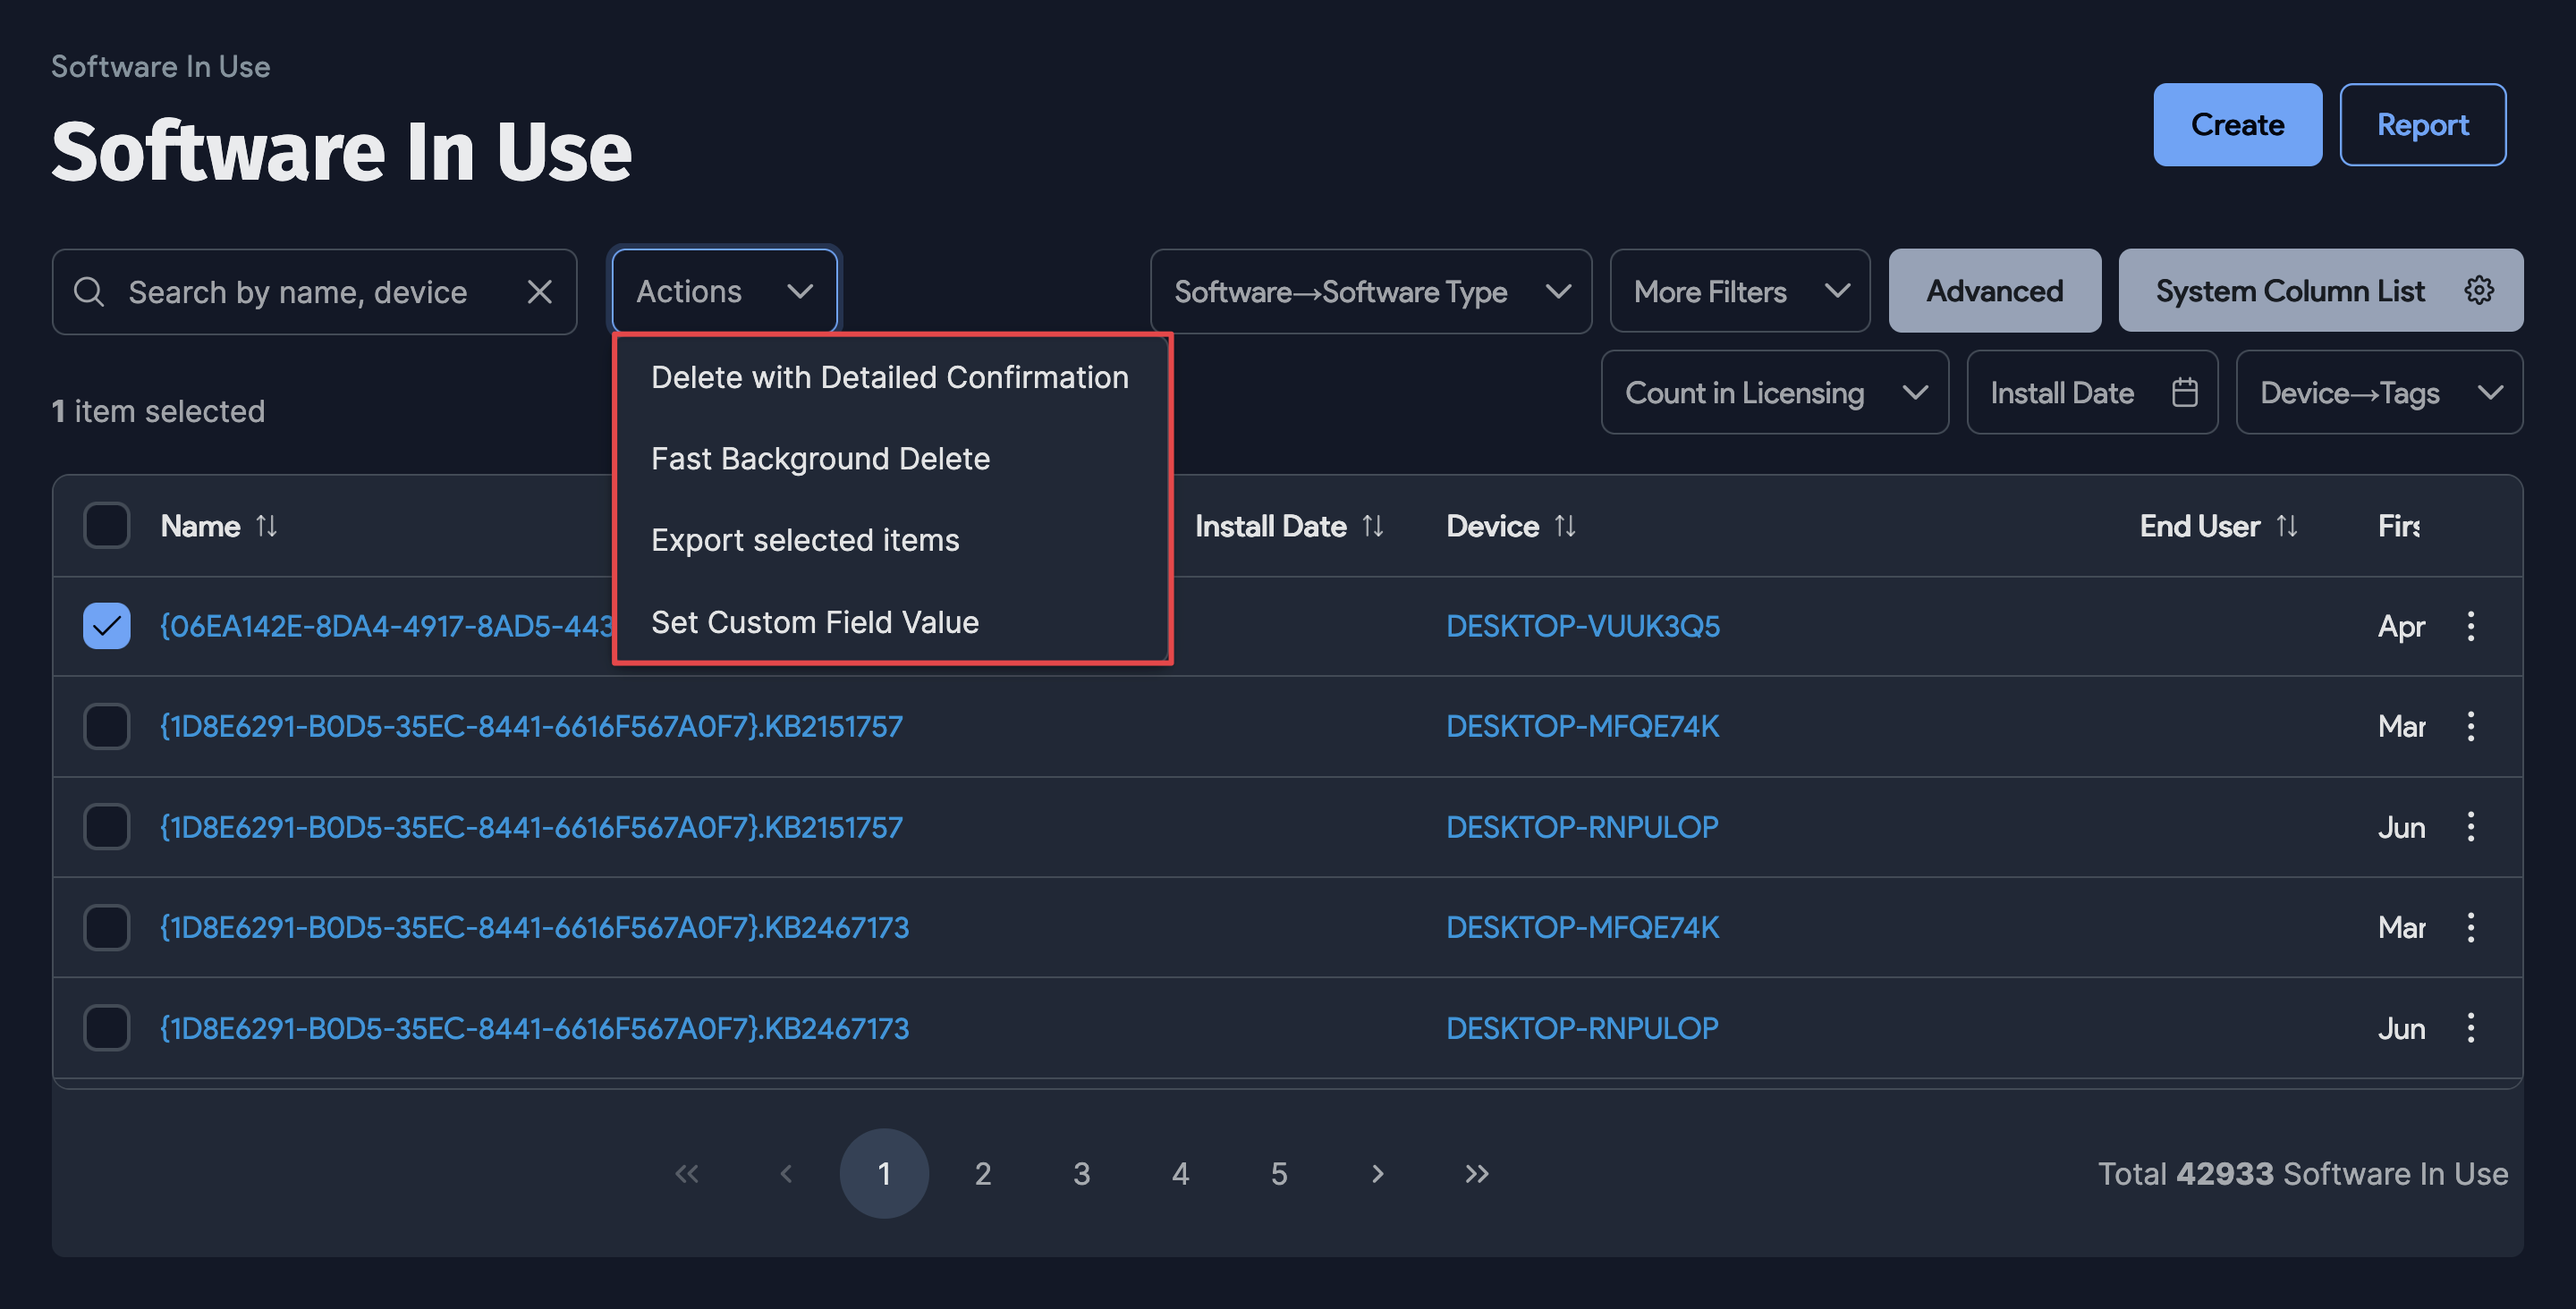Sort the table by the Name column arrows

pyautogui.click(x=267, y=525)
